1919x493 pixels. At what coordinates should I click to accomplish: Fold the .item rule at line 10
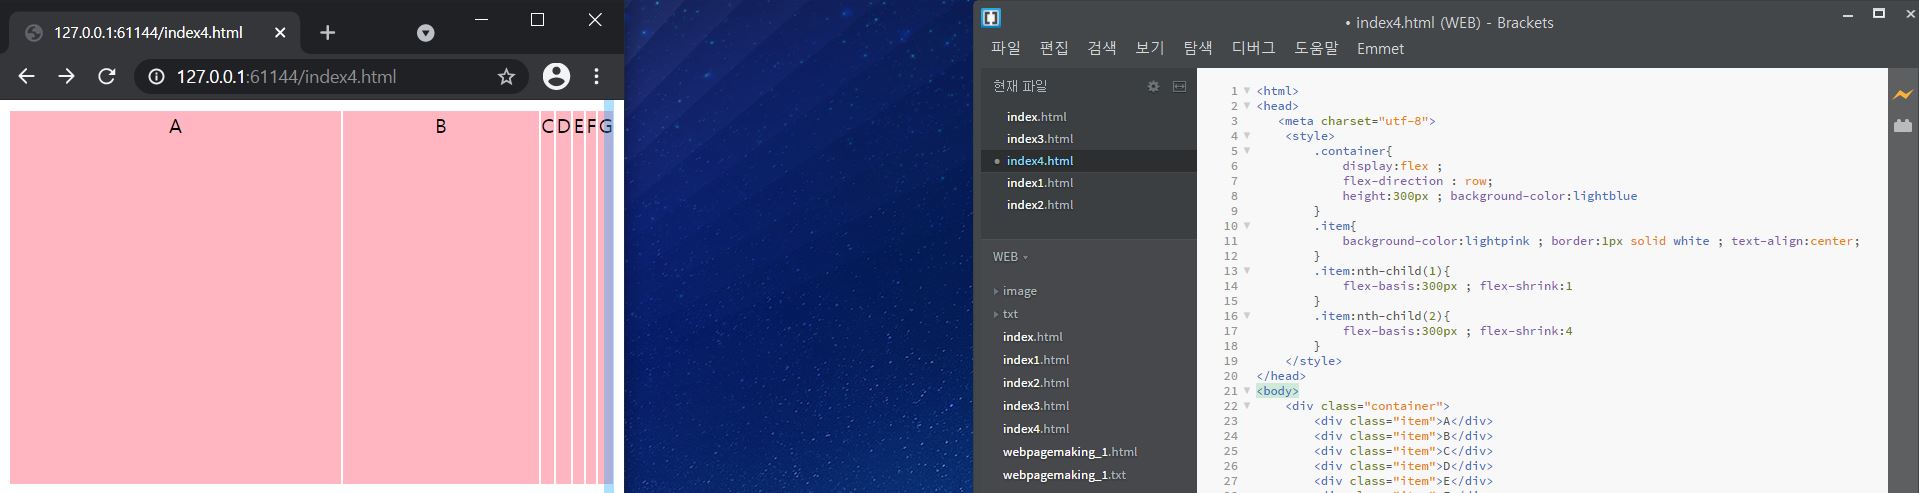click(x=1247, y=226)
